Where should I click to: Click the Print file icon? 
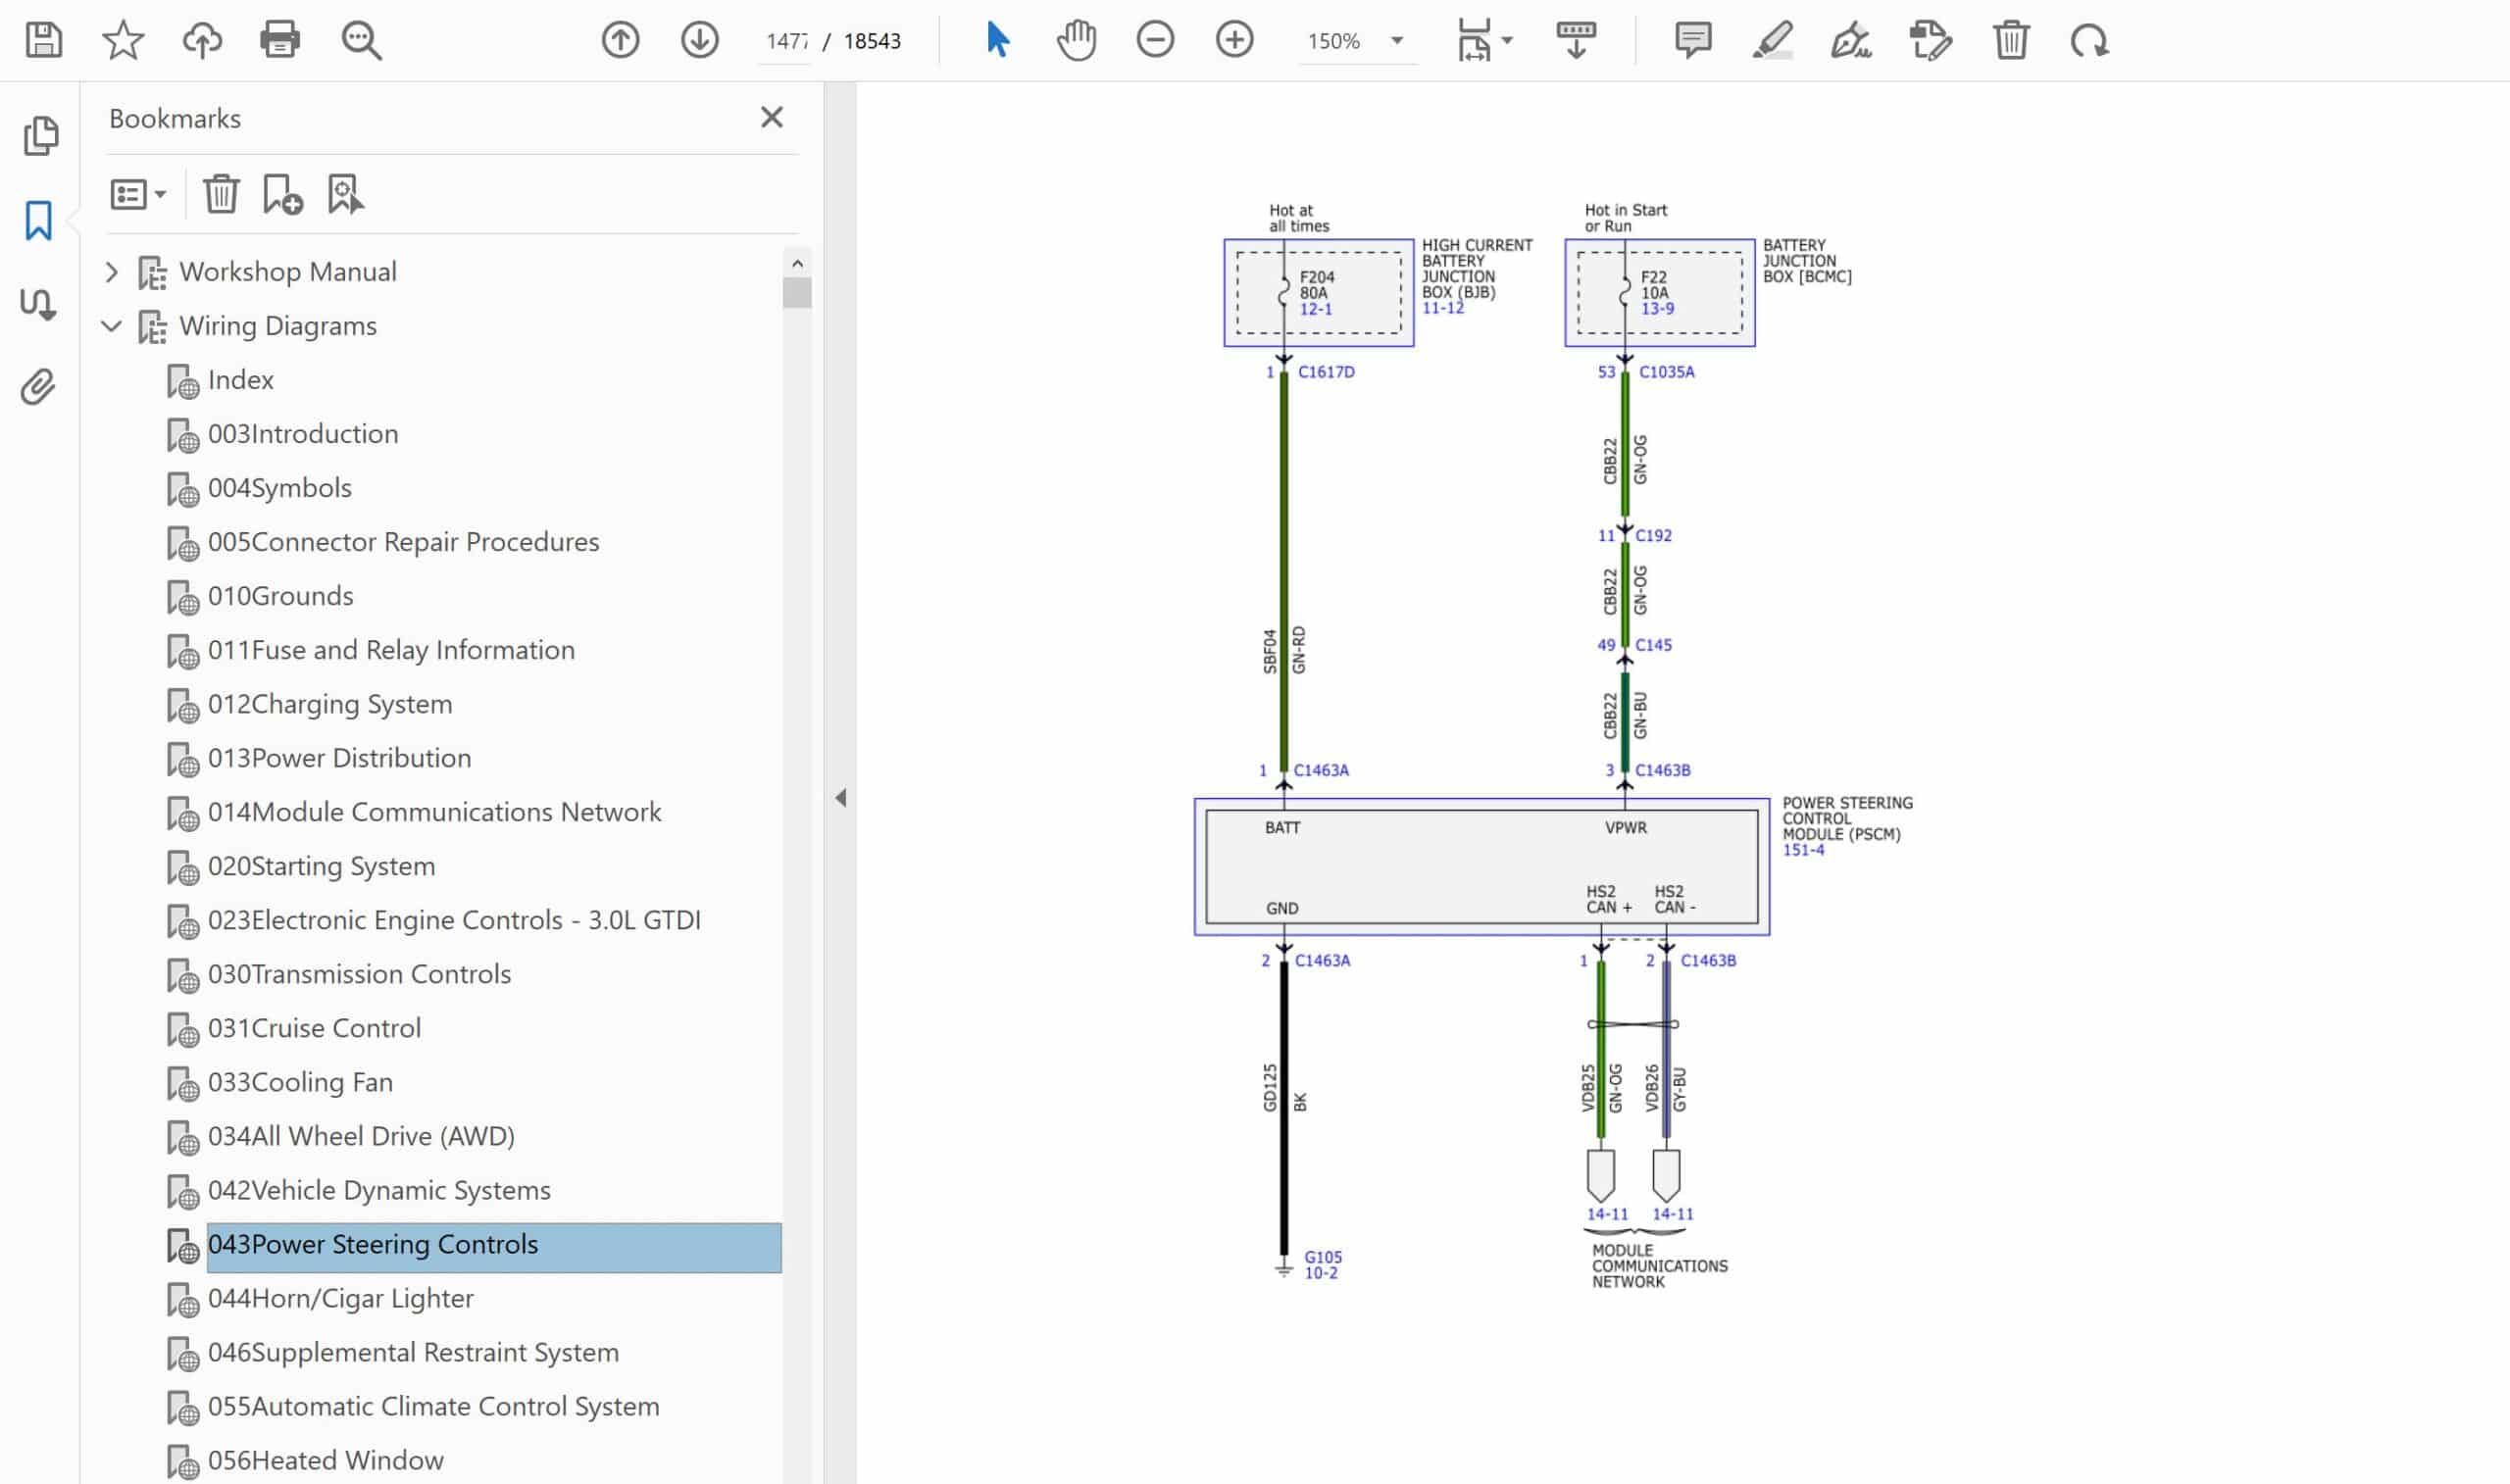(x=279, y=40)
